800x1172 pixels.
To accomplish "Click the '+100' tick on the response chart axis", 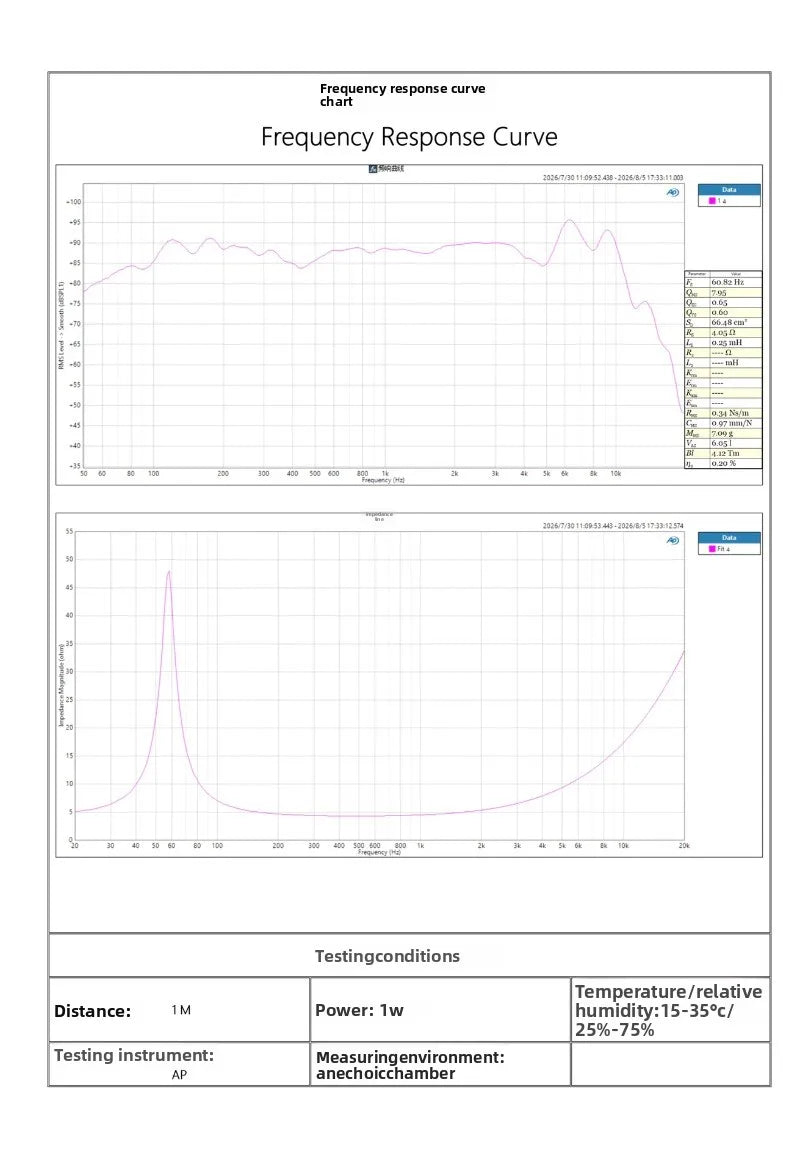I will [x=74, y=202].
